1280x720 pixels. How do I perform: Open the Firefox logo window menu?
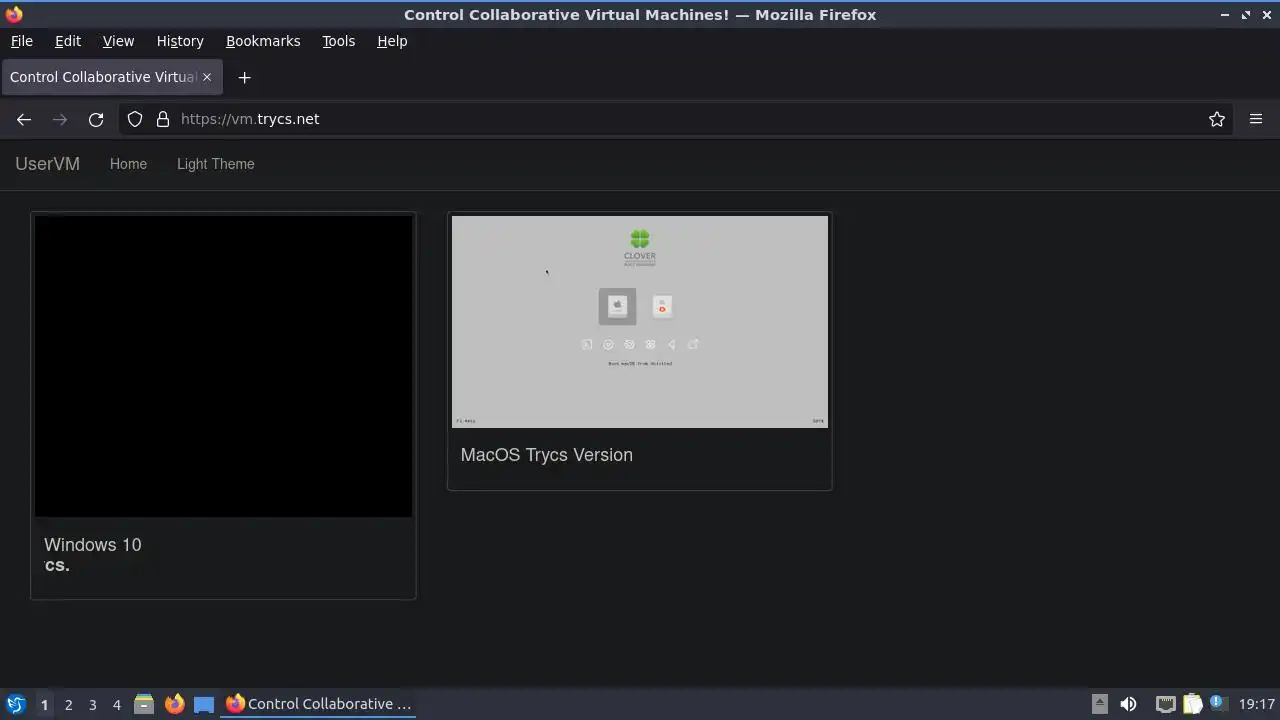click(14, 15)
